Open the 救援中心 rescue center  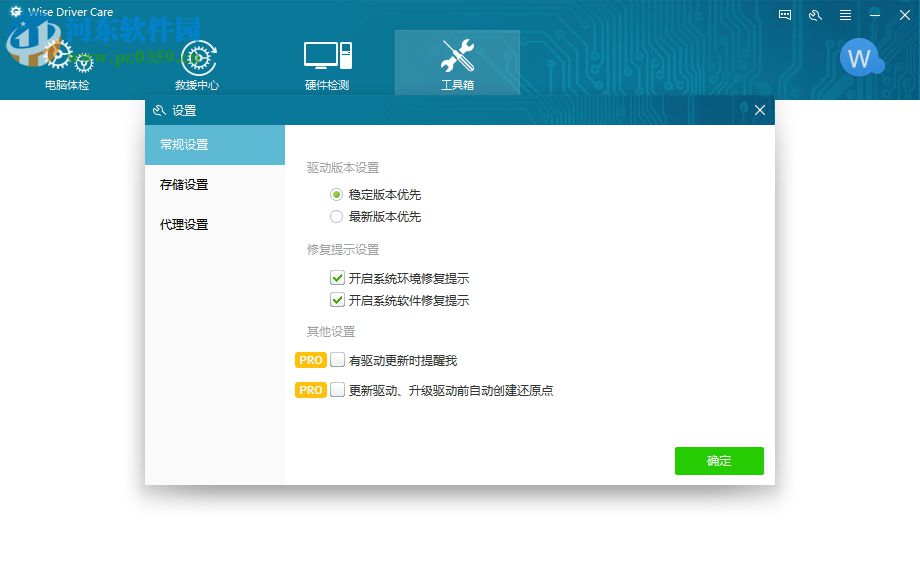(x=197, y=60)
